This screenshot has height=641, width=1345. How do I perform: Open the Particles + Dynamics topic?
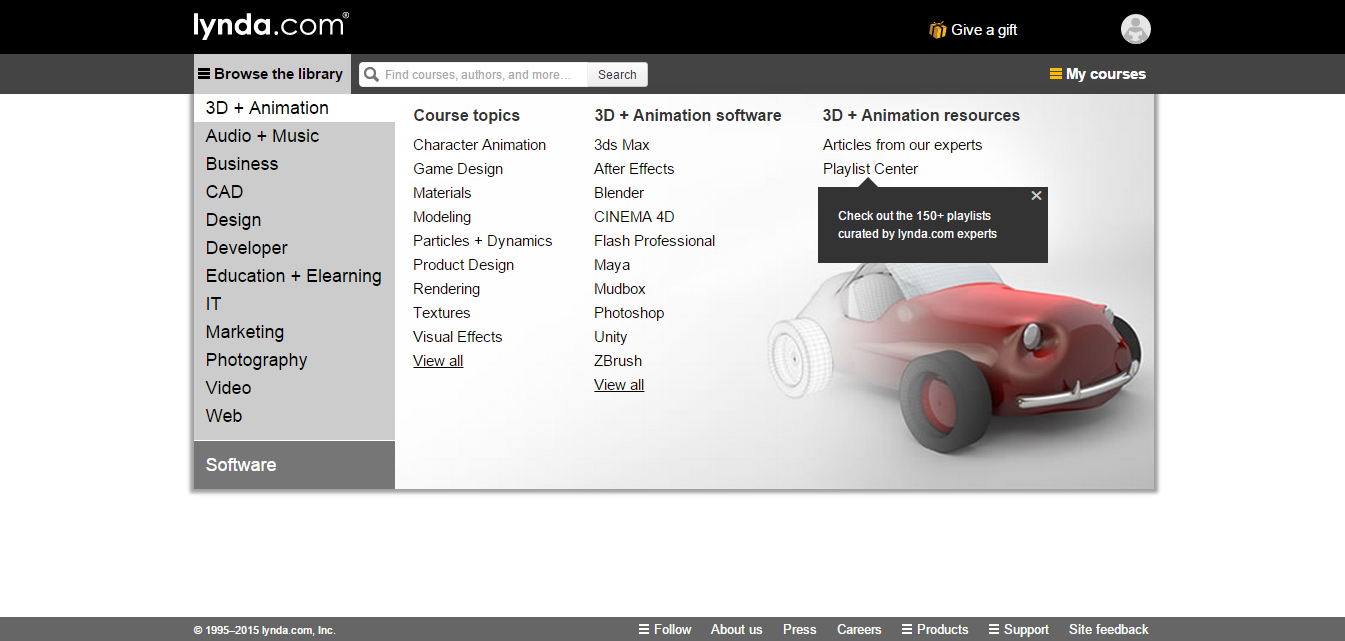click(482, 241)
